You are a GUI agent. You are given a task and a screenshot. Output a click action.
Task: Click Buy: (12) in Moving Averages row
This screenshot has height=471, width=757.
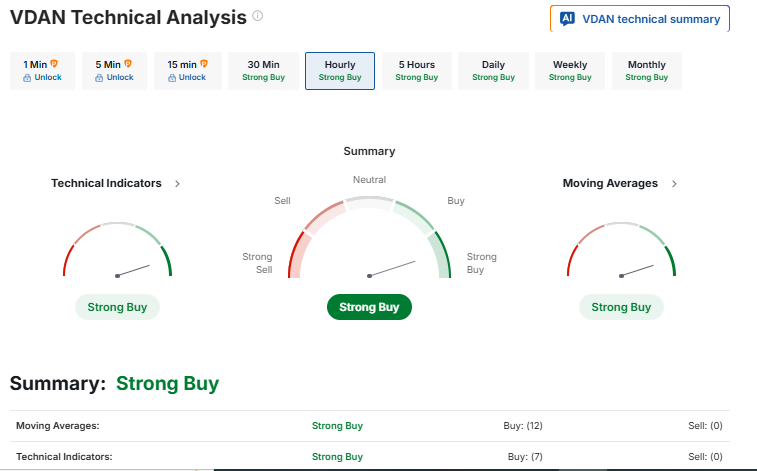tap(523, 426)
